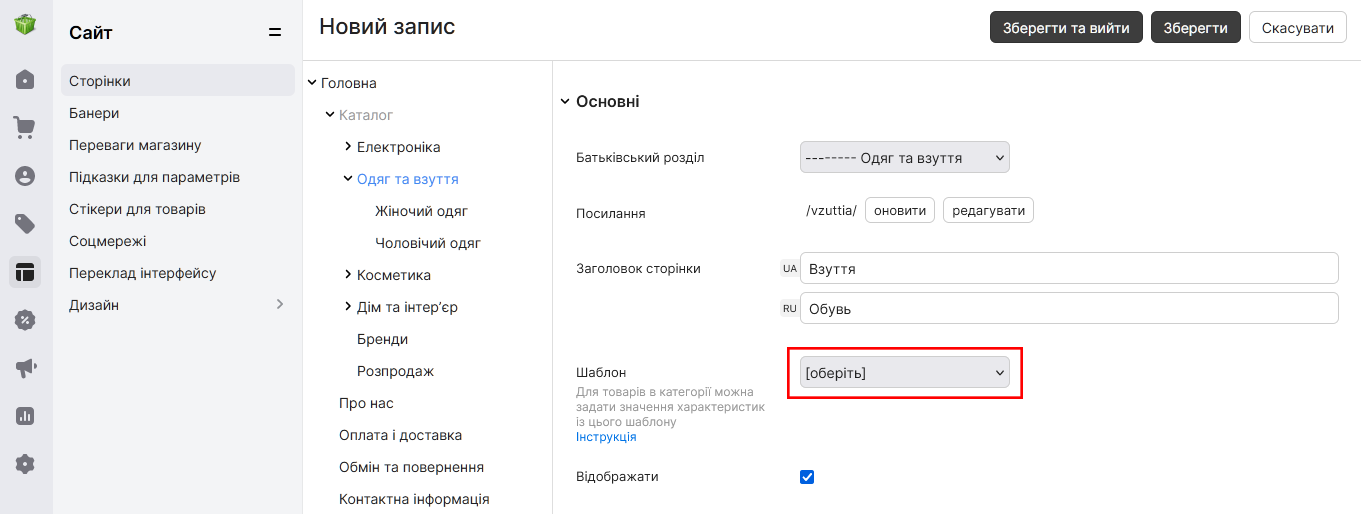Open the Шаблон dropdown
Screen dimensions: 1361x514
pos(905,373)
